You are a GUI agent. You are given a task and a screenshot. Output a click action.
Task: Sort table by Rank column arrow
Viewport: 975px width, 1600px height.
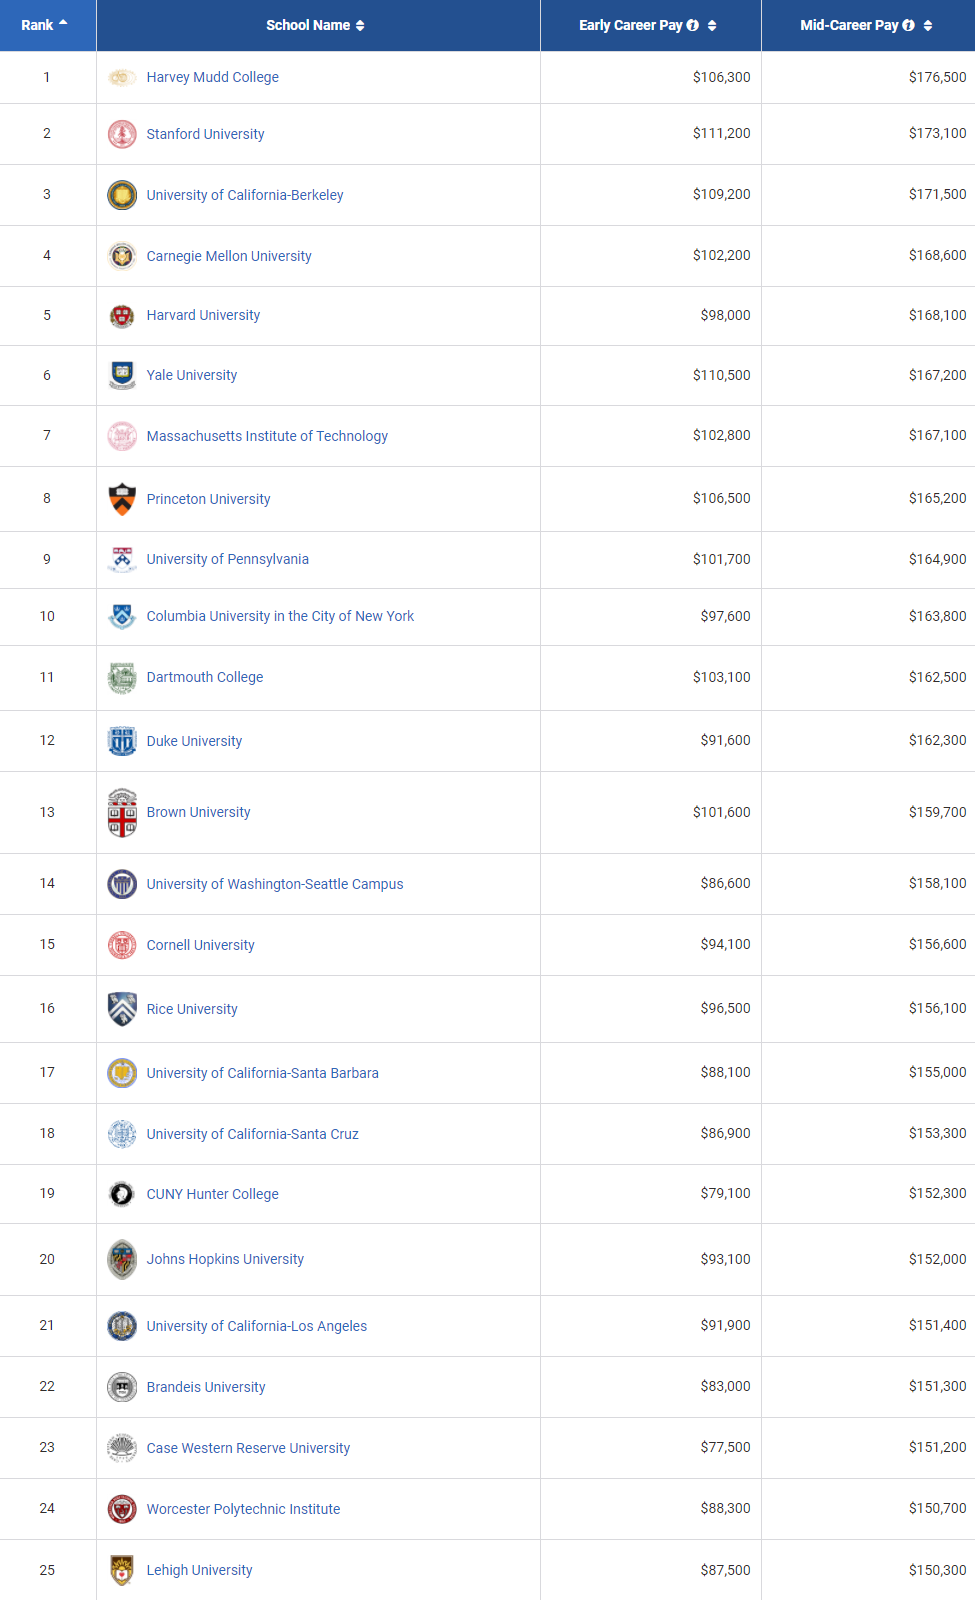click(63, 22)
